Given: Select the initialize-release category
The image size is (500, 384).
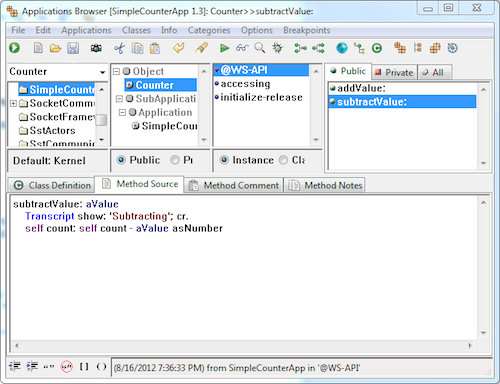Looking at the screenshot, I should click(261, 97).
